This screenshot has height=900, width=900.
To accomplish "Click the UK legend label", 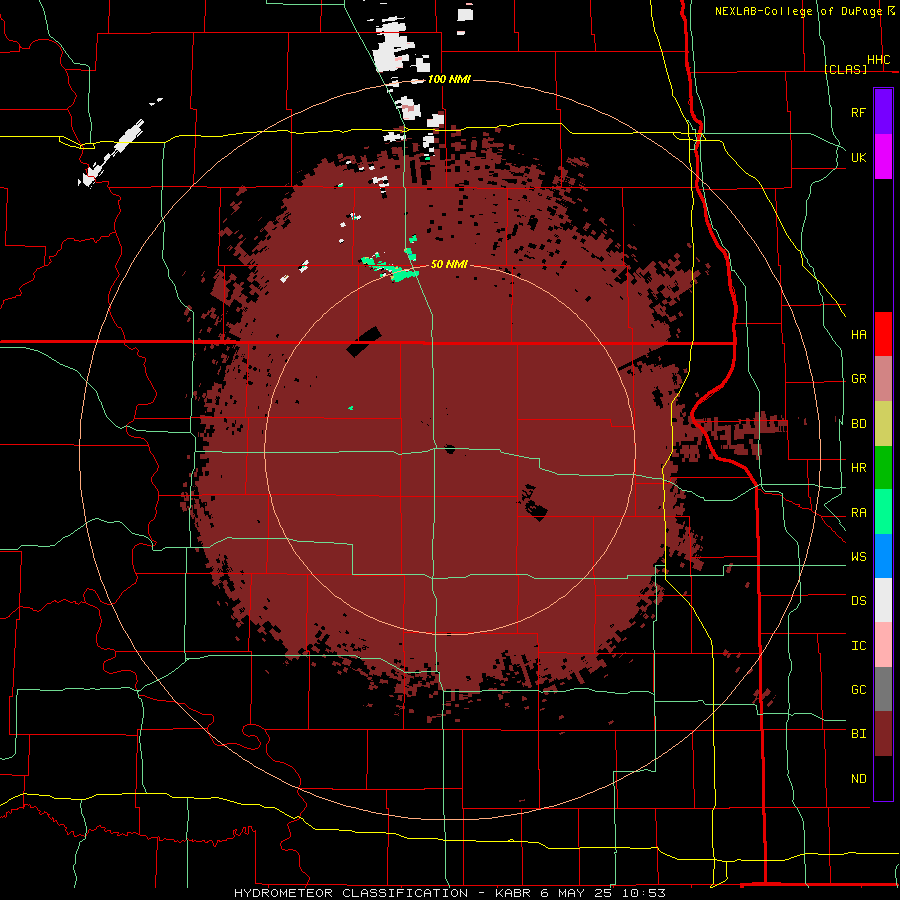I will coord(858,157).
